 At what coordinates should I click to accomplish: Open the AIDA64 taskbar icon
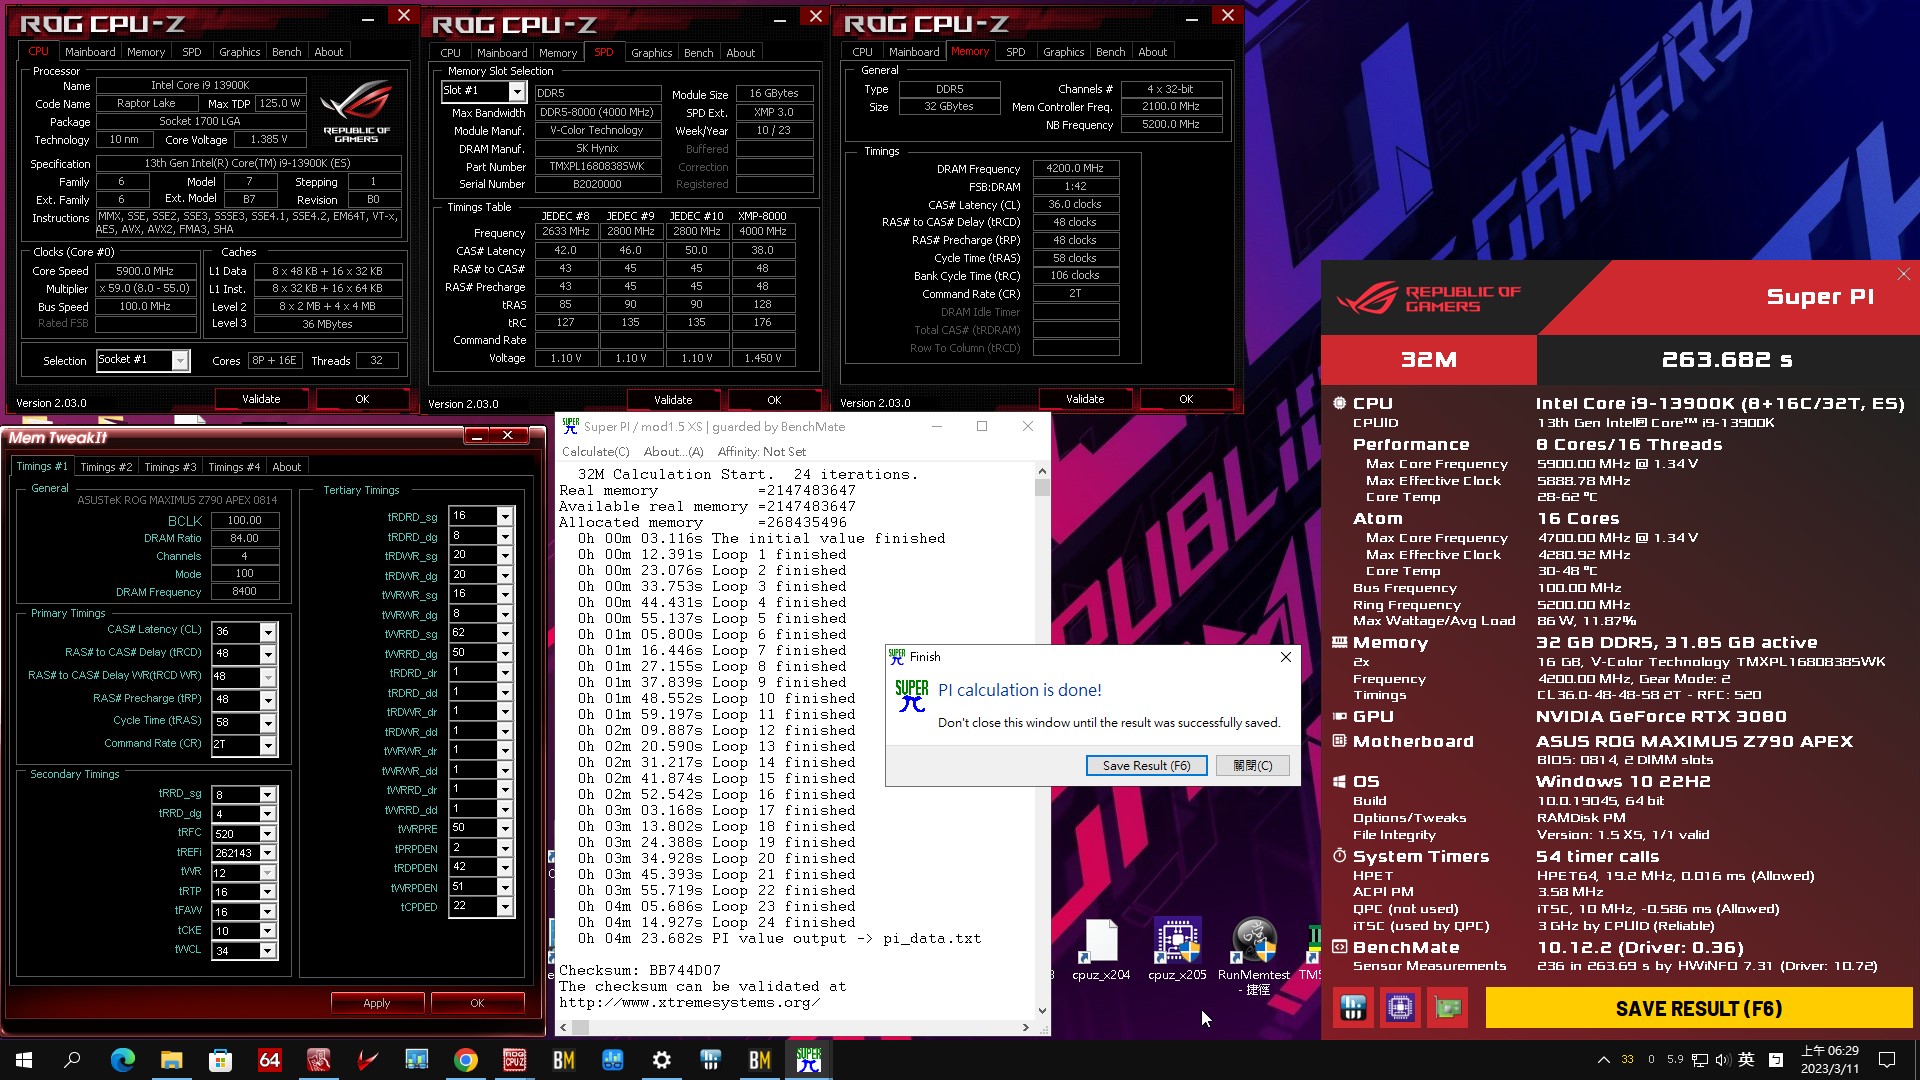[270, 1060]
